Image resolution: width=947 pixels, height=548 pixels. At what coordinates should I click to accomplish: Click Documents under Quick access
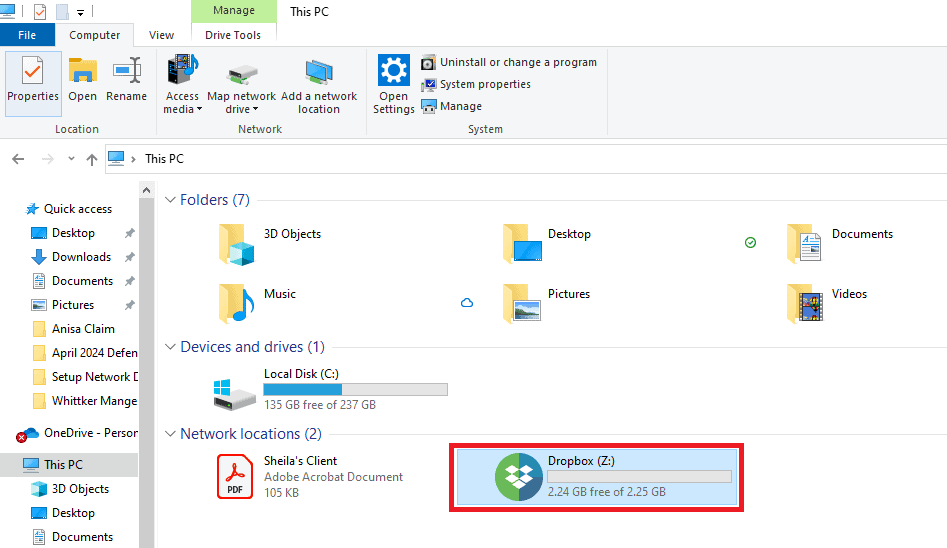[x=82, y=281]
